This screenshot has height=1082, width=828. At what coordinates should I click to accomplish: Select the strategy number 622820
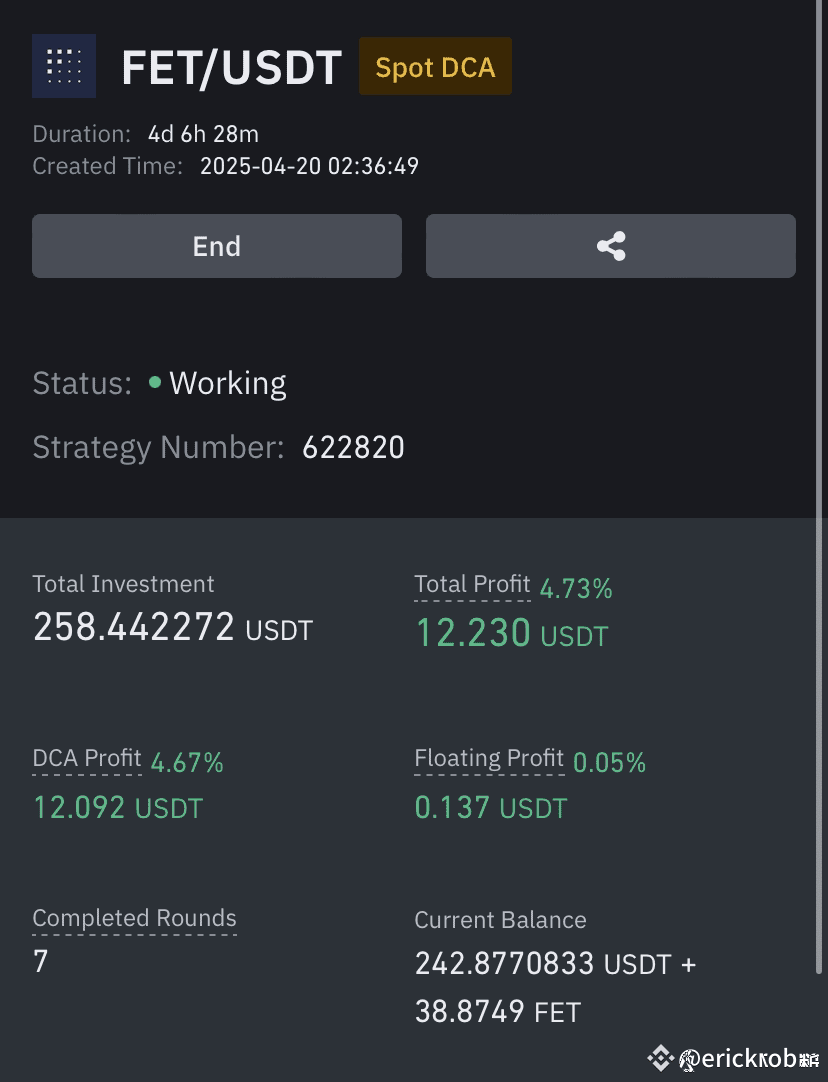353,448
